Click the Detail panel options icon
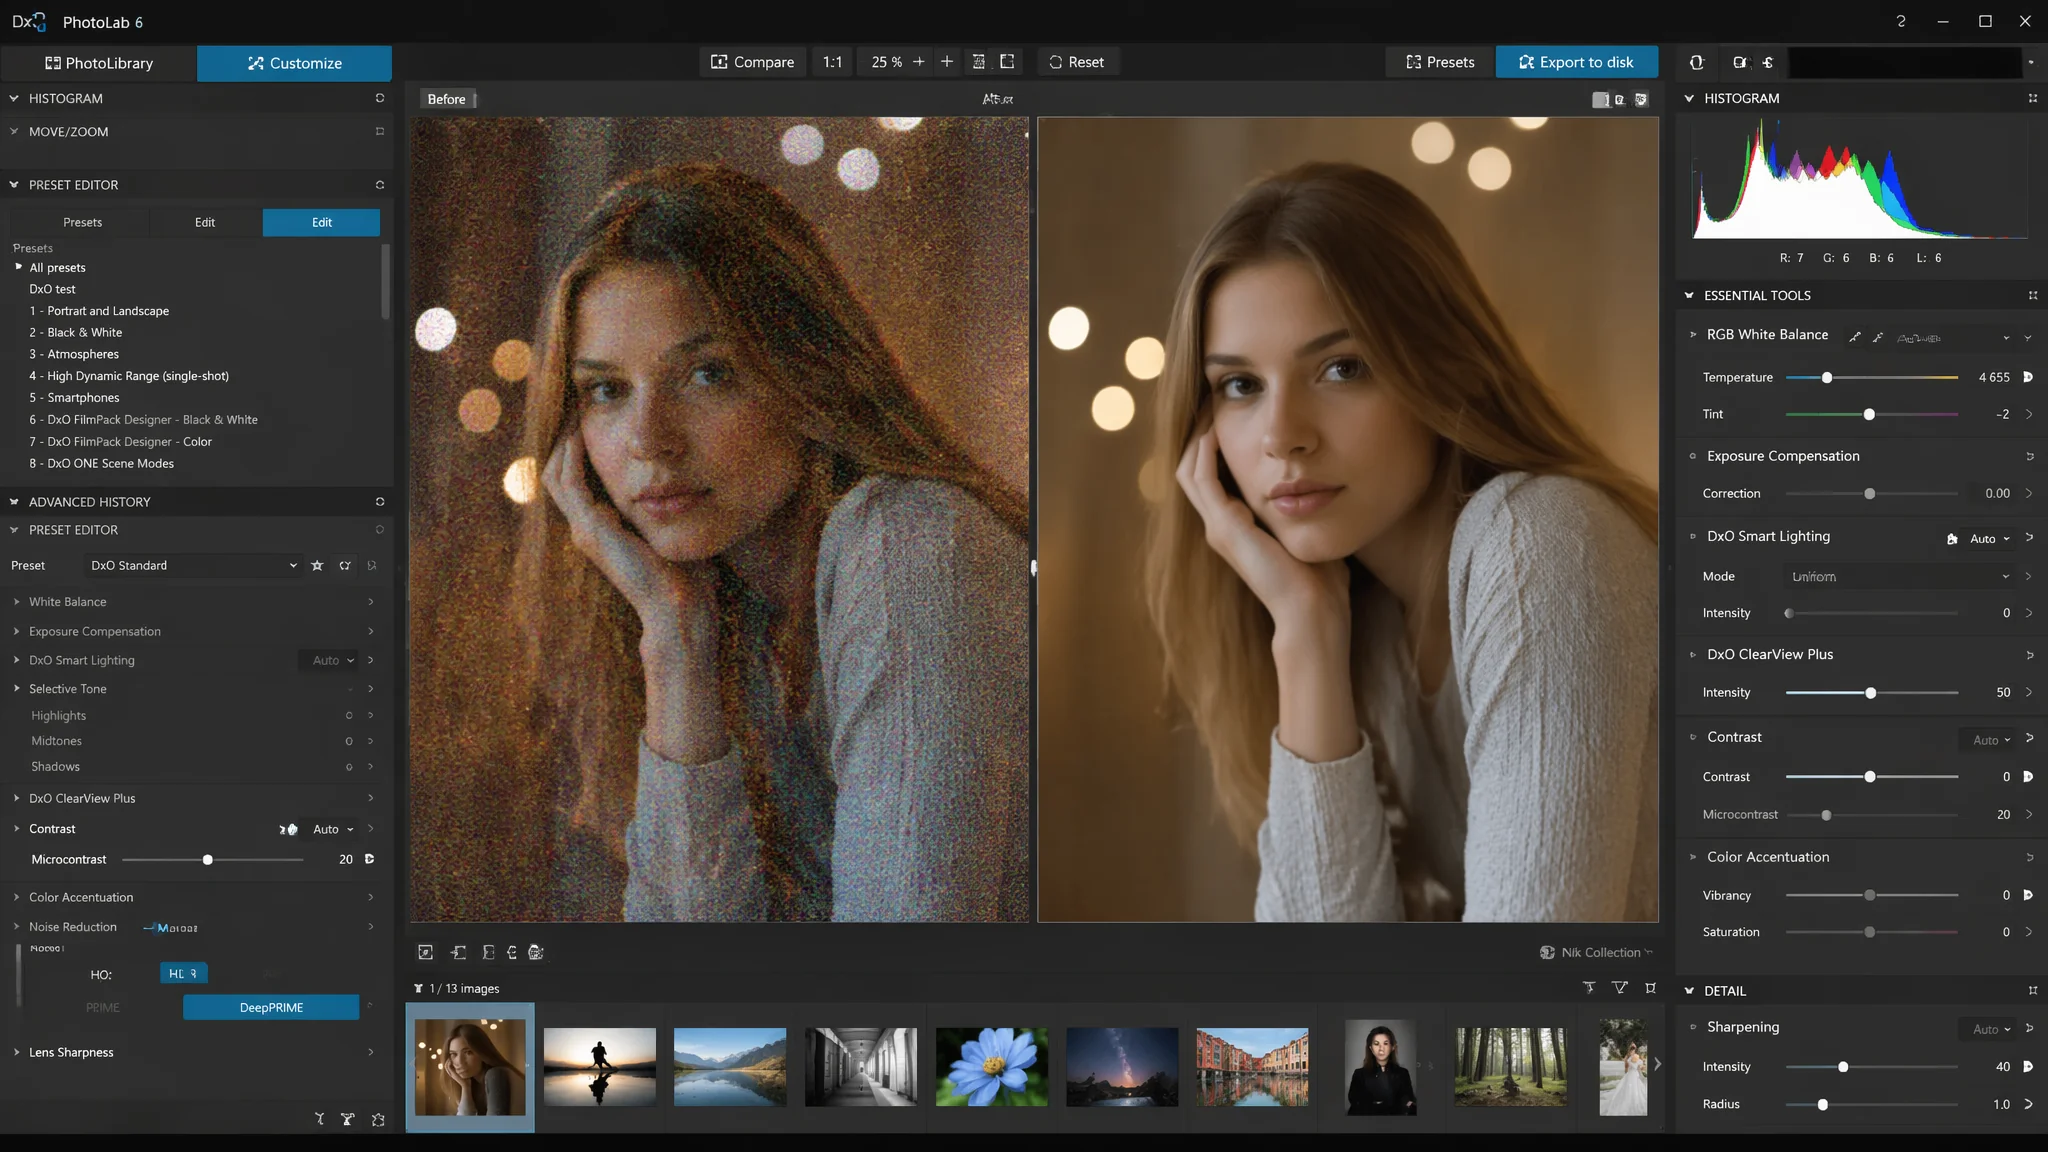Image resolution: width=2048 pixels, height=1152 pixels. 2032,990
